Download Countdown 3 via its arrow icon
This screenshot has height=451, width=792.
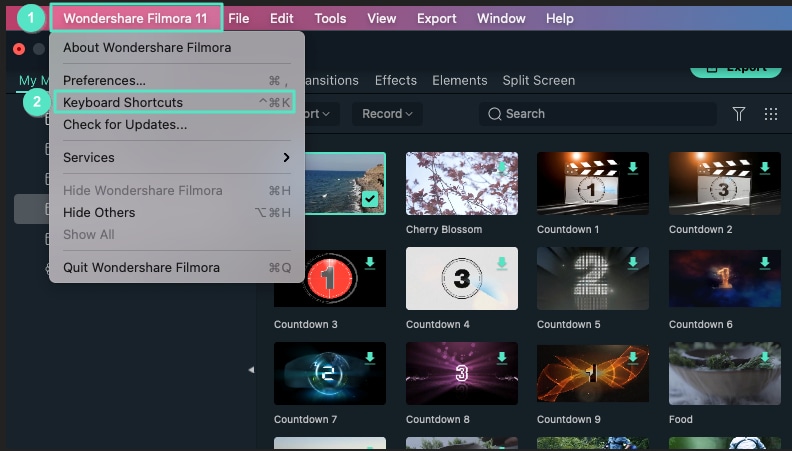click(x=370, y=263)
